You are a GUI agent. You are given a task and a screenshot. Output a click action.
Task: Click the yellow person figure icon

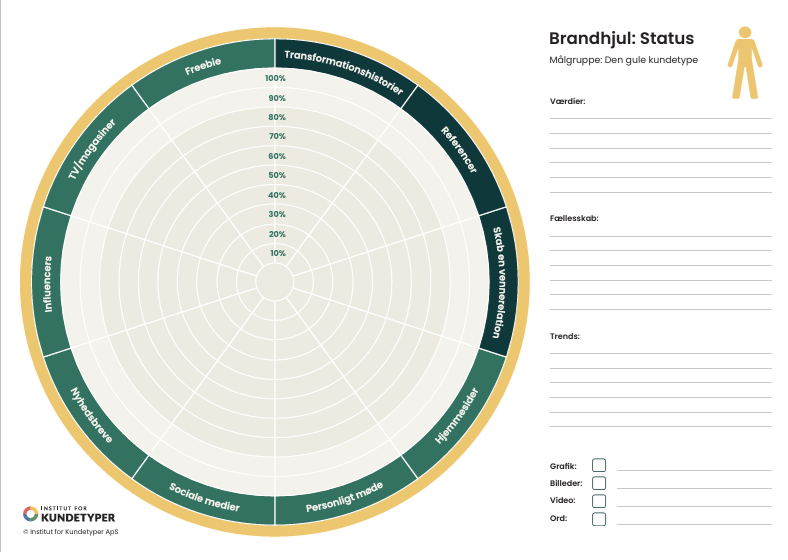point(742,62)
